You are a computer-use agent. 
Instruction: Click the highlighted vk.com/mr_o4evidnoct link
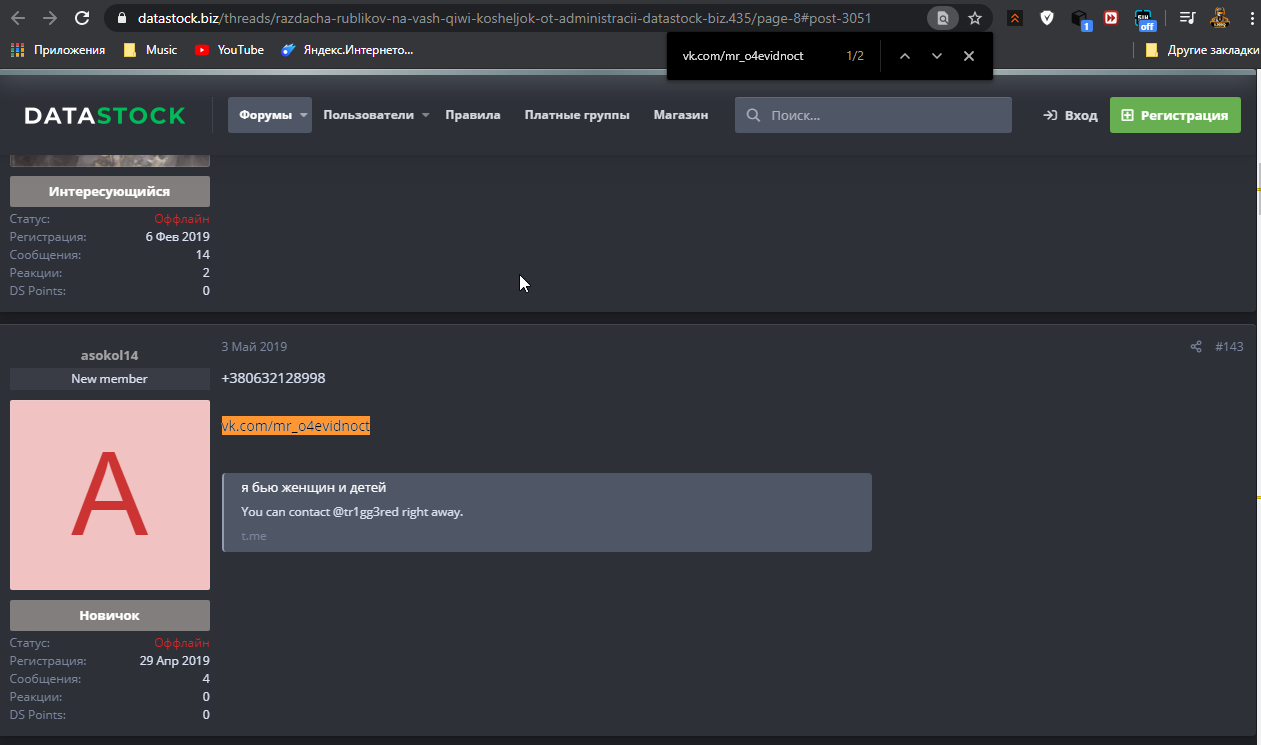[x=296, y=426]
